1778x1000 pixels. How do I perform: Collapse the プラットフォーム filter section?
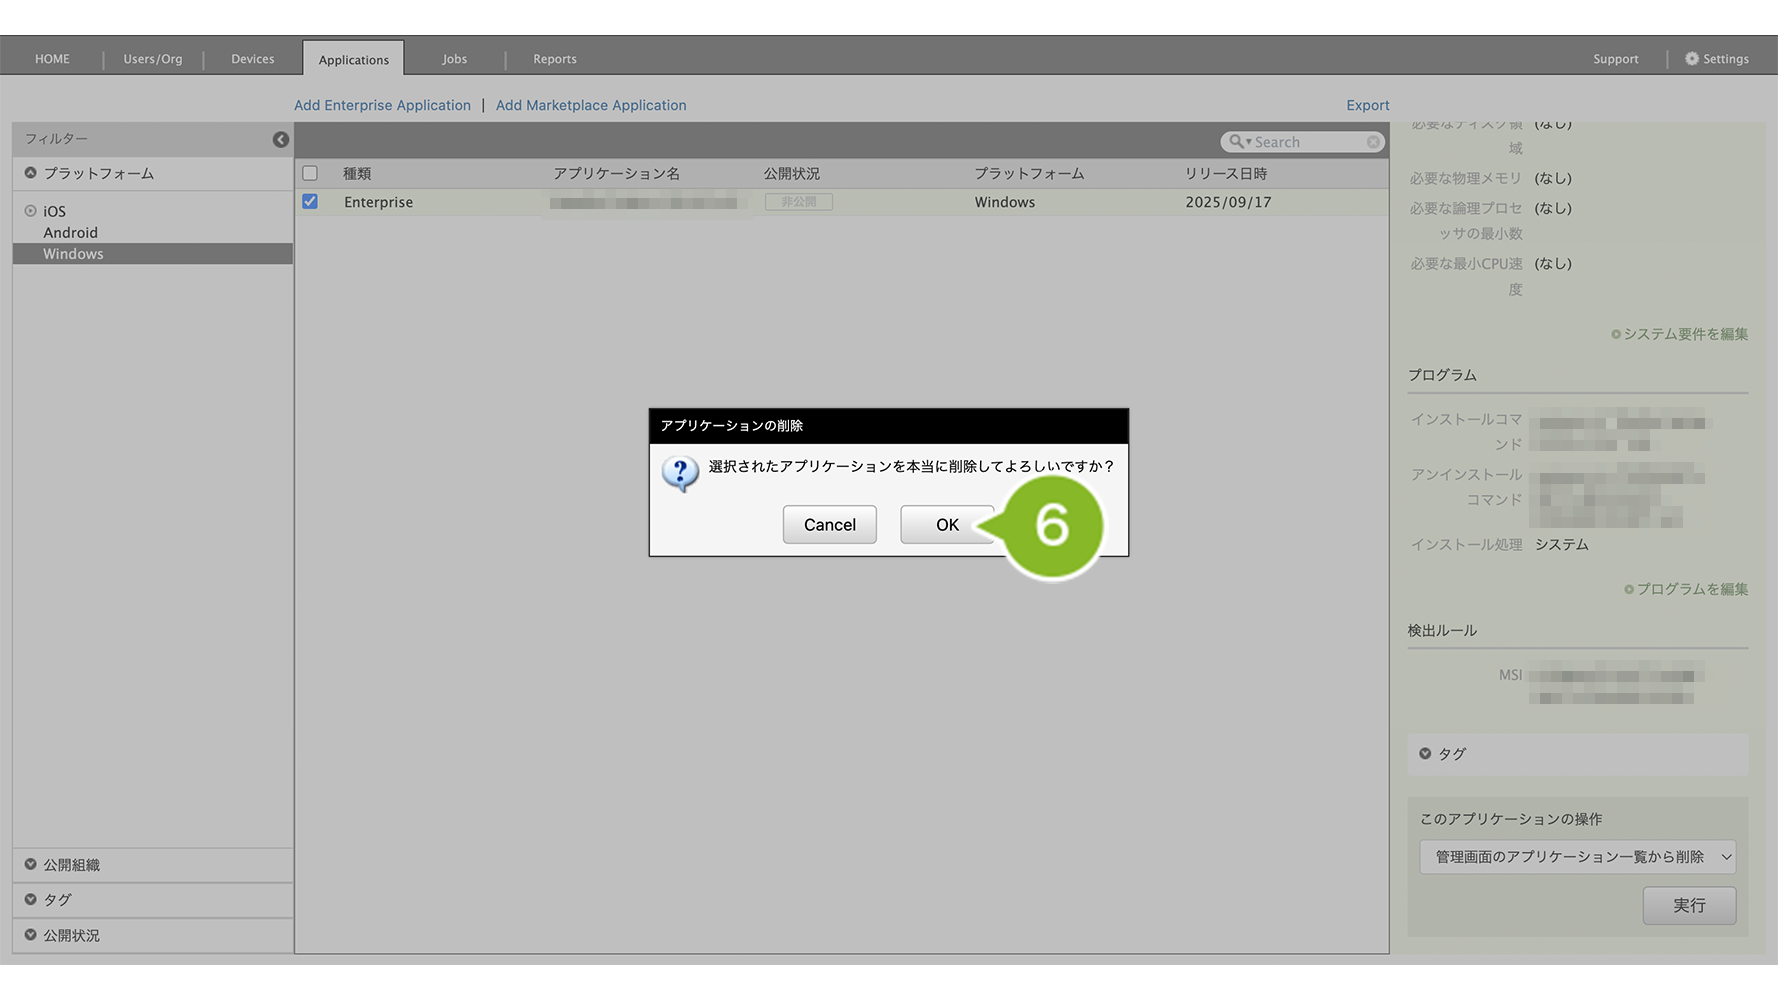tap(31, 173)
